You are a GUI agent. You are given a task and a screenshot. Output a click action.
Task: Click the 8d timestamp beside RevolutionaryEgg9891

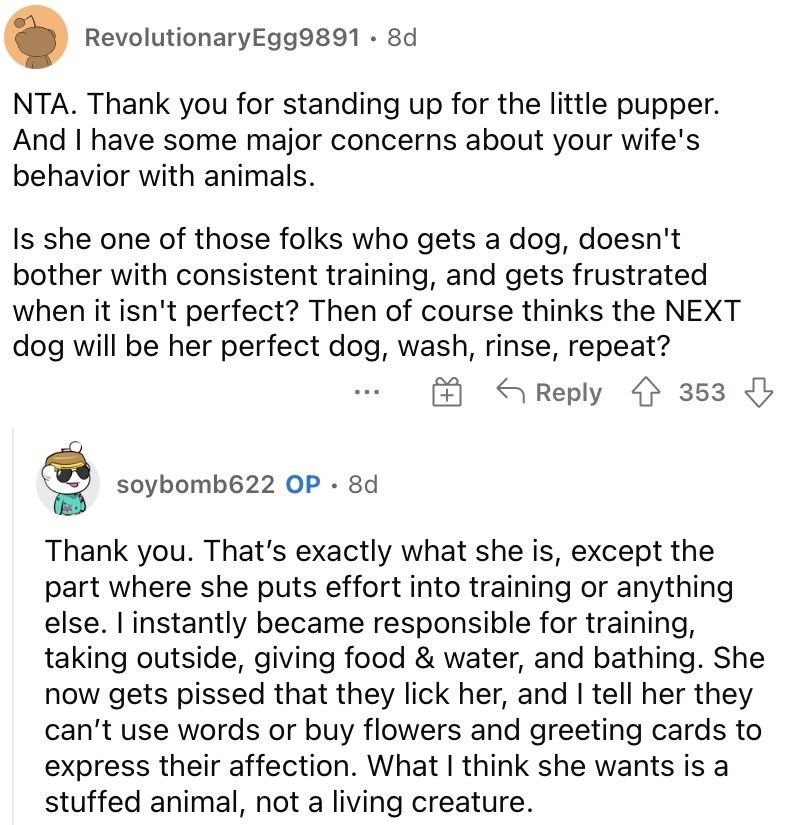(x=401, y=38)
